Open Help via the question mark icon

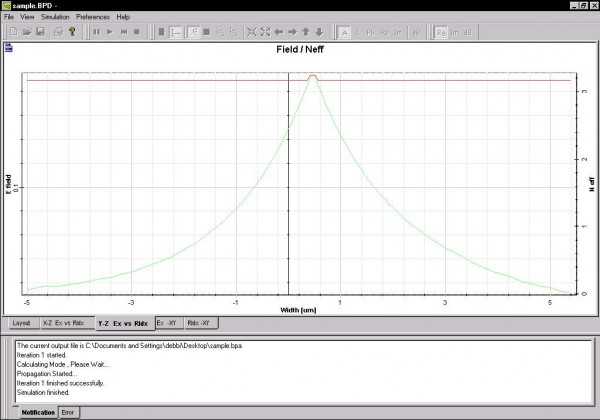point(72,32)
